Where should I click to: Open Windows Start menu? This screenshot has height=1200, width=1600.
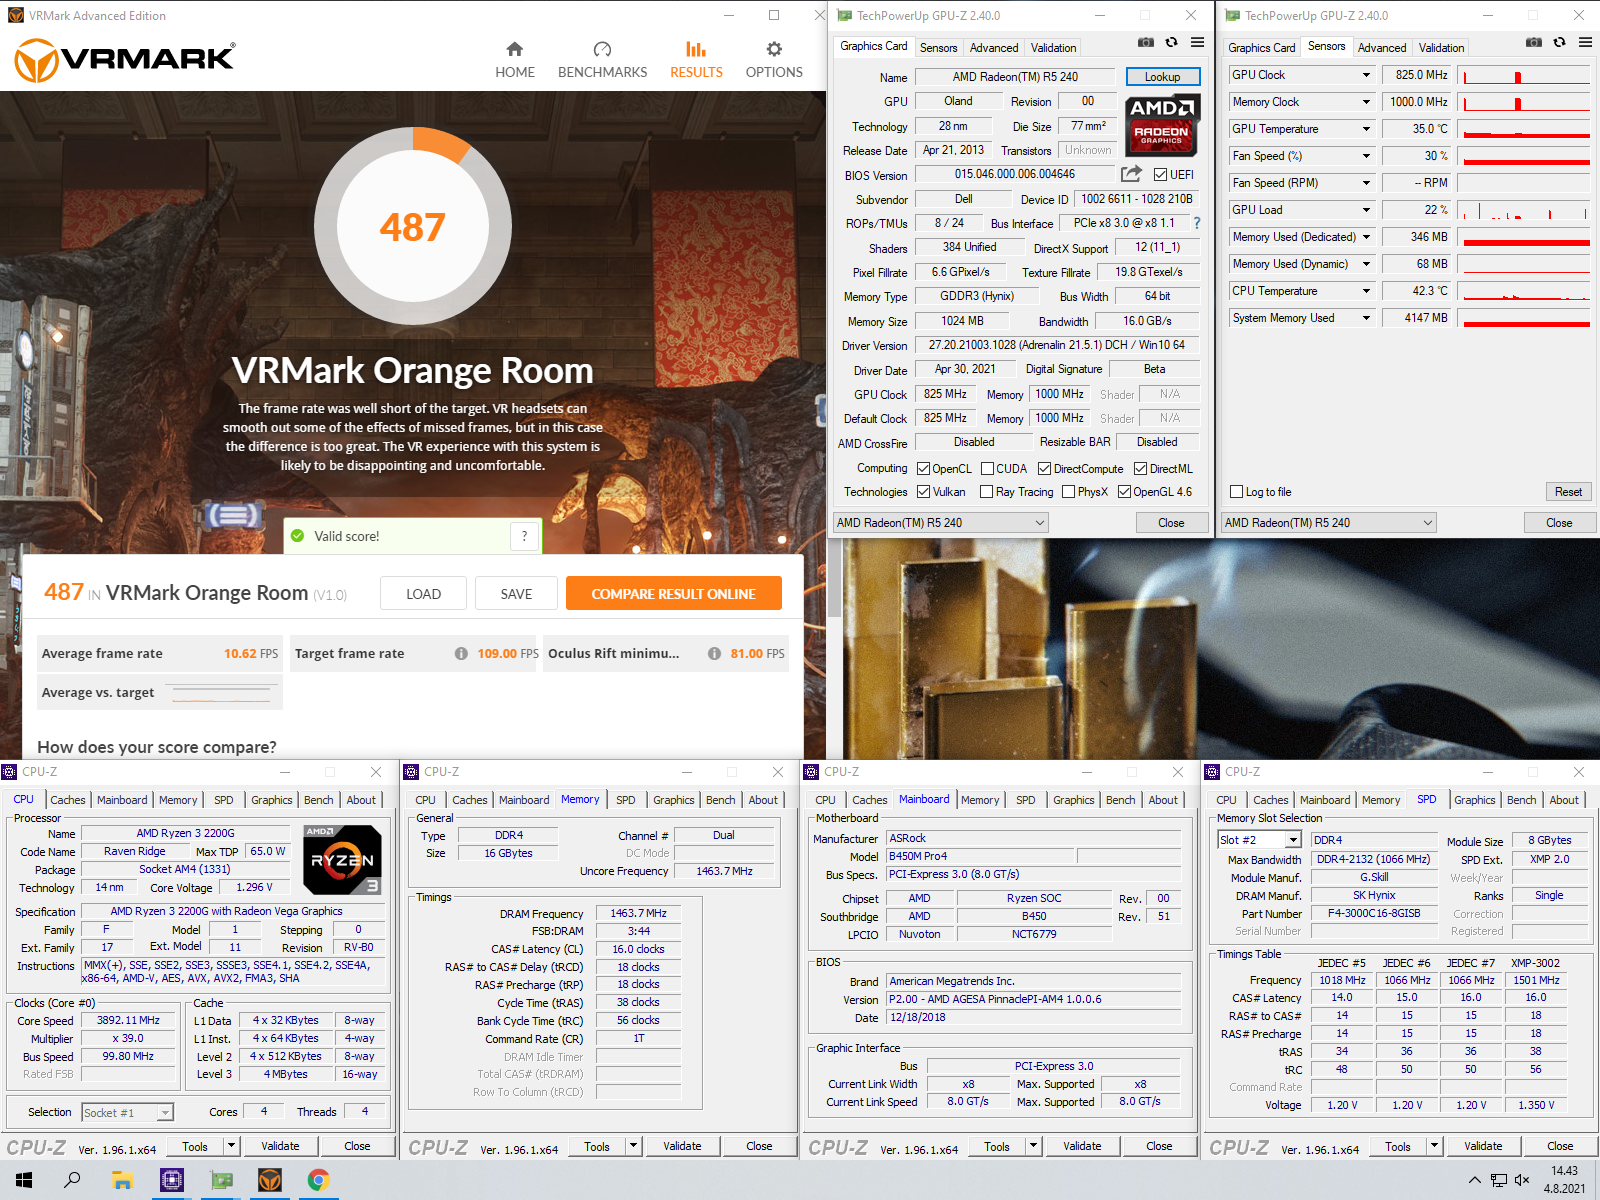tap(24, 1180)
